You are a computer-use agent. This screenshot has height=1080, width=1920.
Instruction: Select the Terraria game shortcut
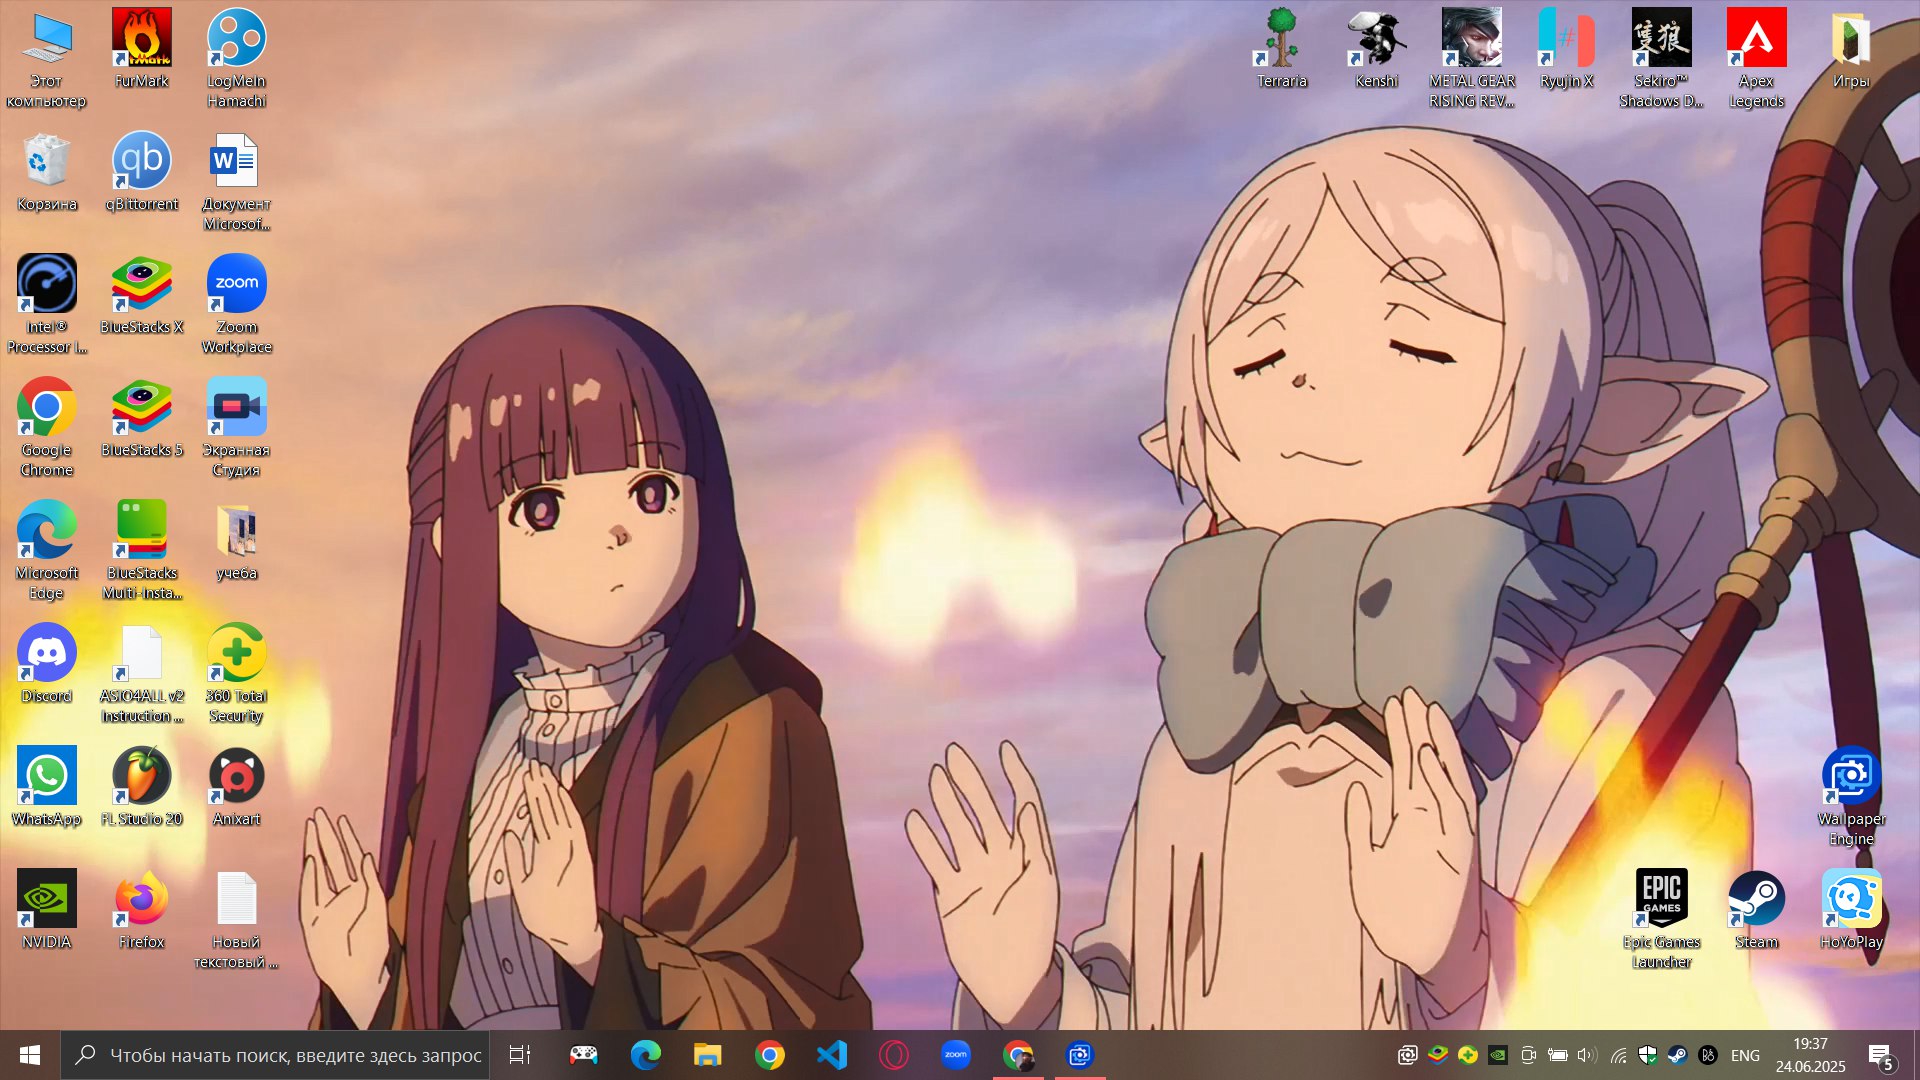tap(1281, 50)
